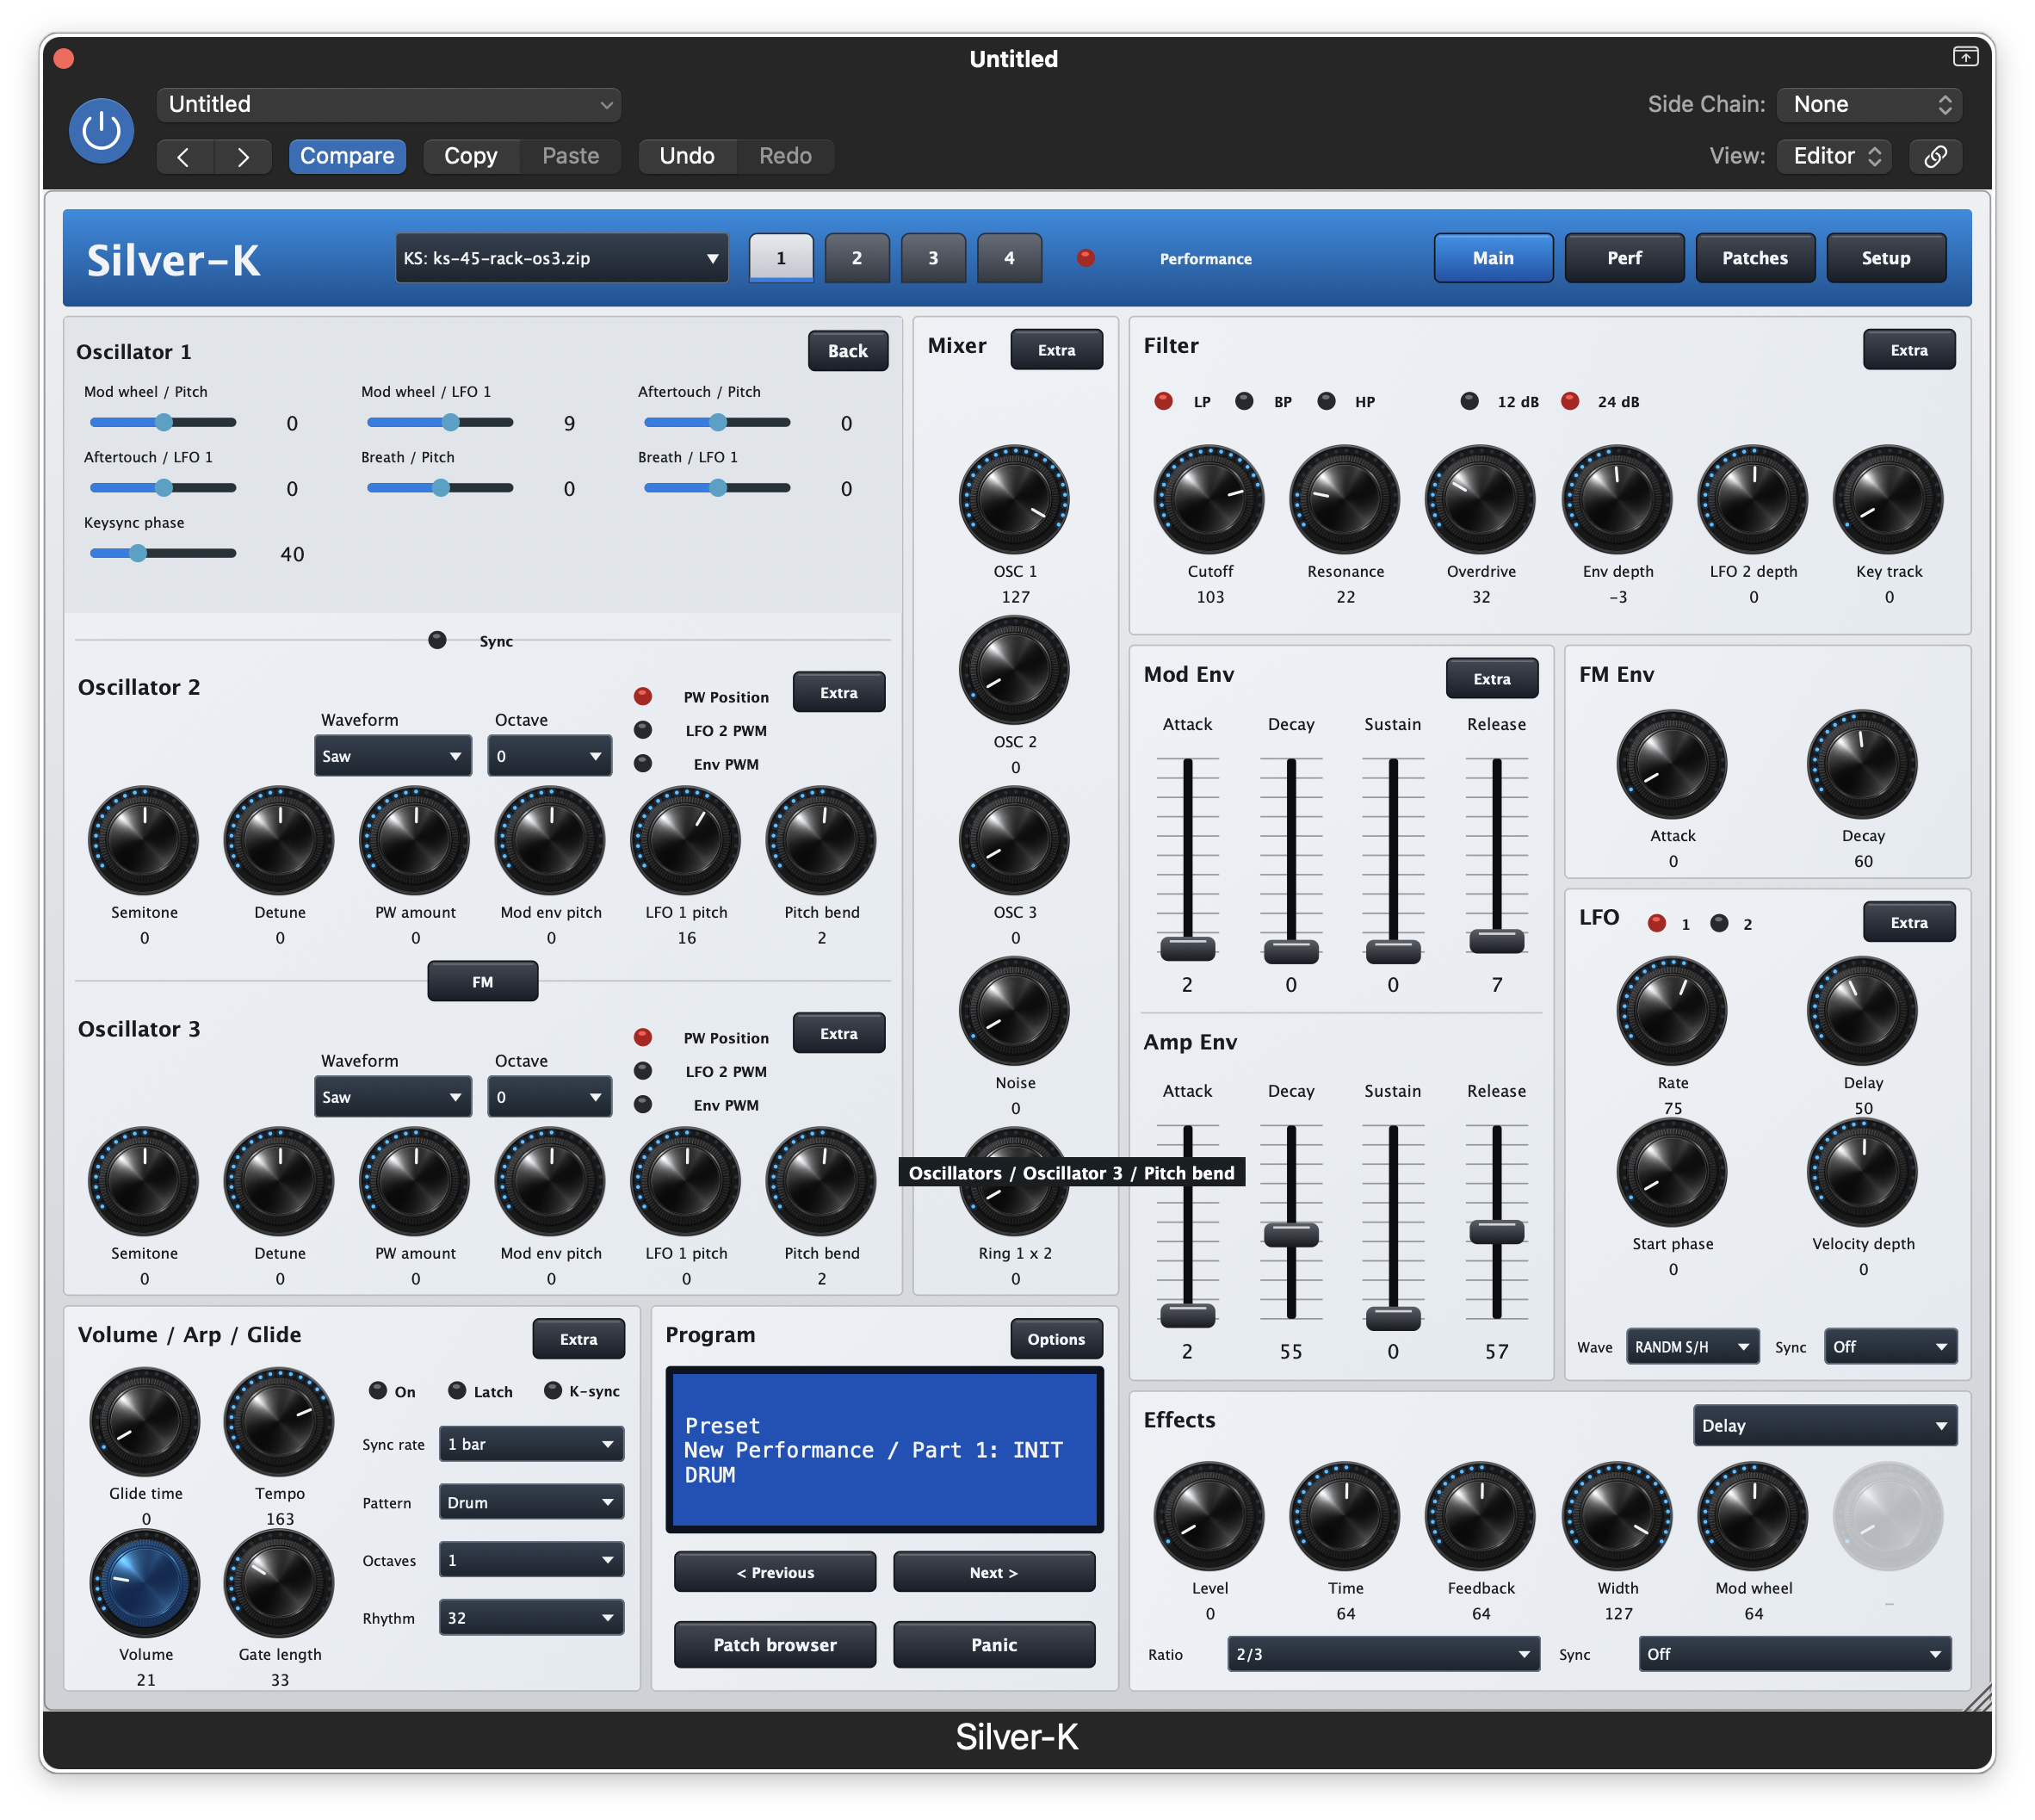Select the 12 dB filter slope

(1469, 401)
